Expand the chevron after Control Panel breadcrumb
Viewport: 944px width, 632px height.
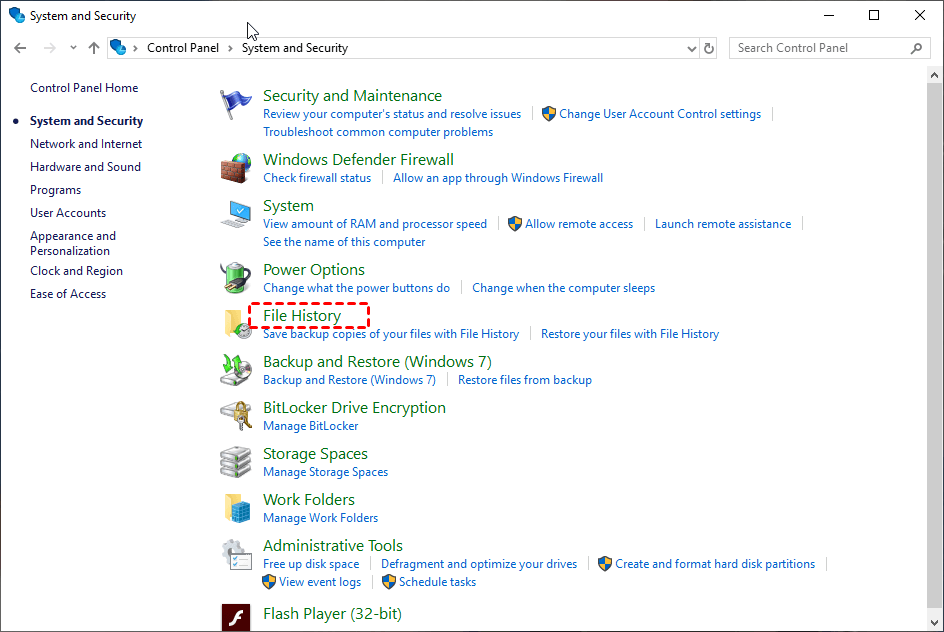tap(230, 48)
